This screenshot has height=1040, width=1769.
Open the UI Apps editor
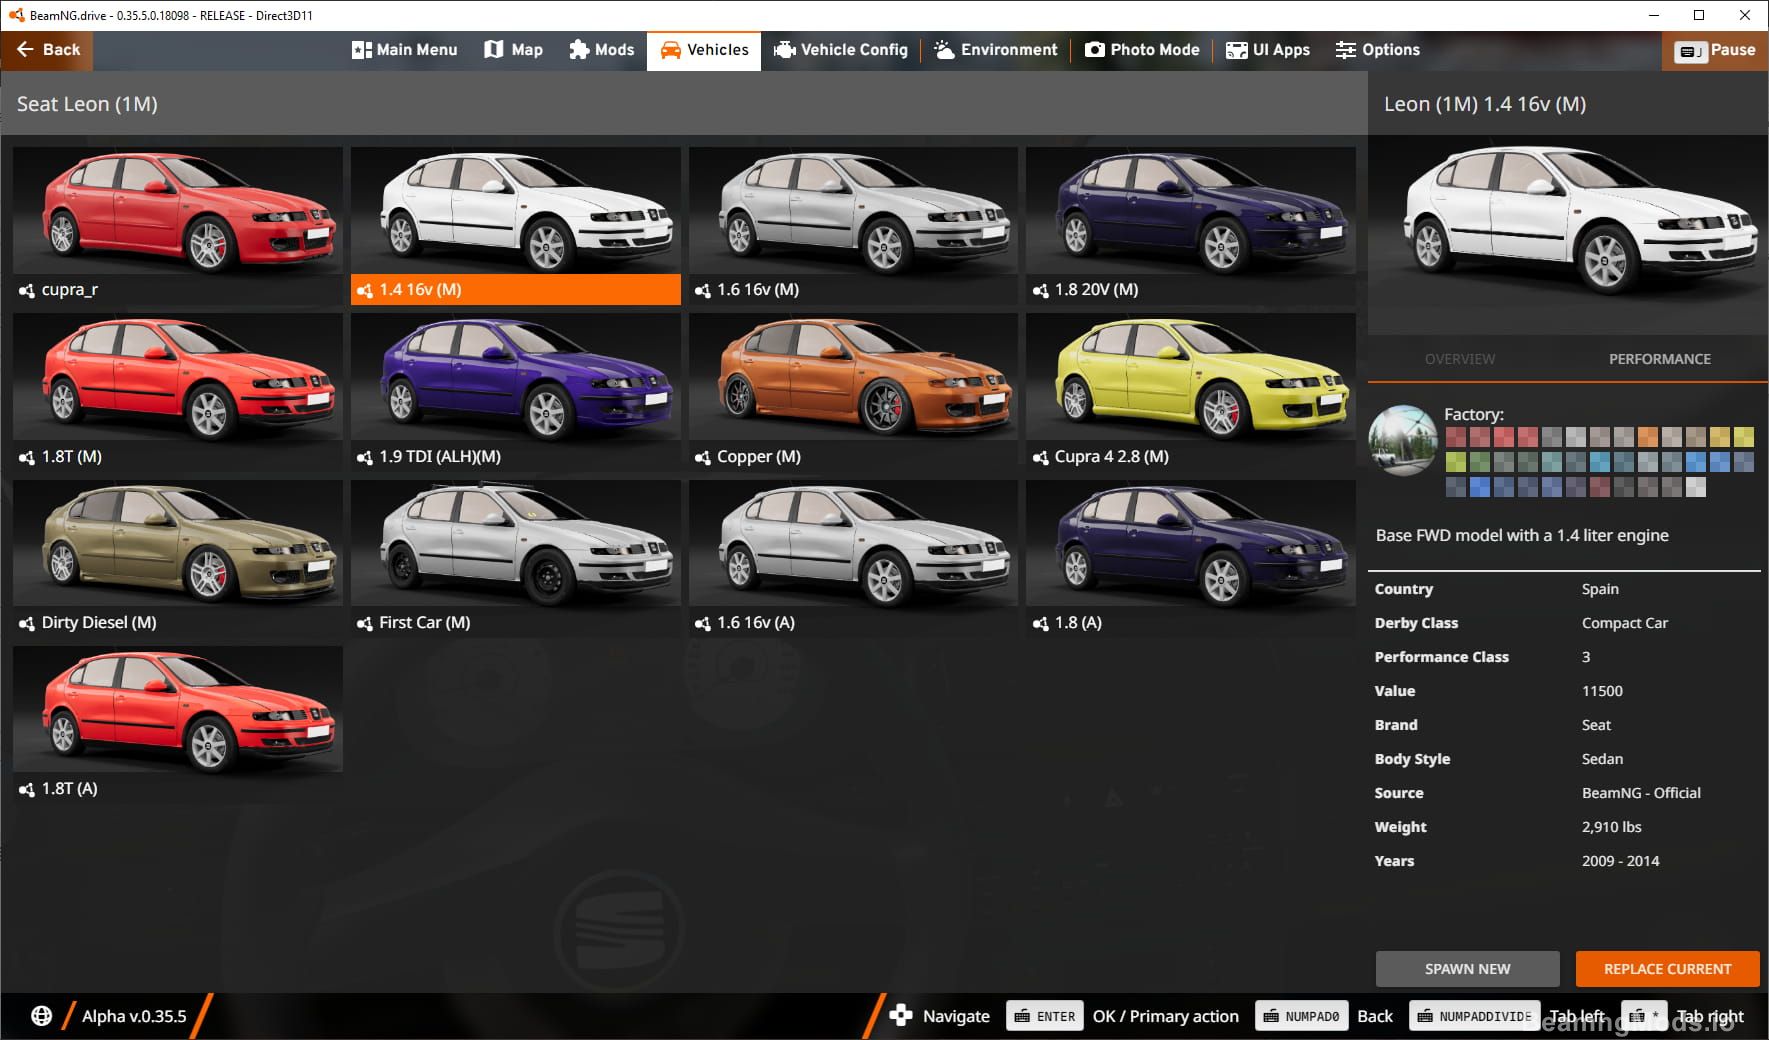(1268, 50)
